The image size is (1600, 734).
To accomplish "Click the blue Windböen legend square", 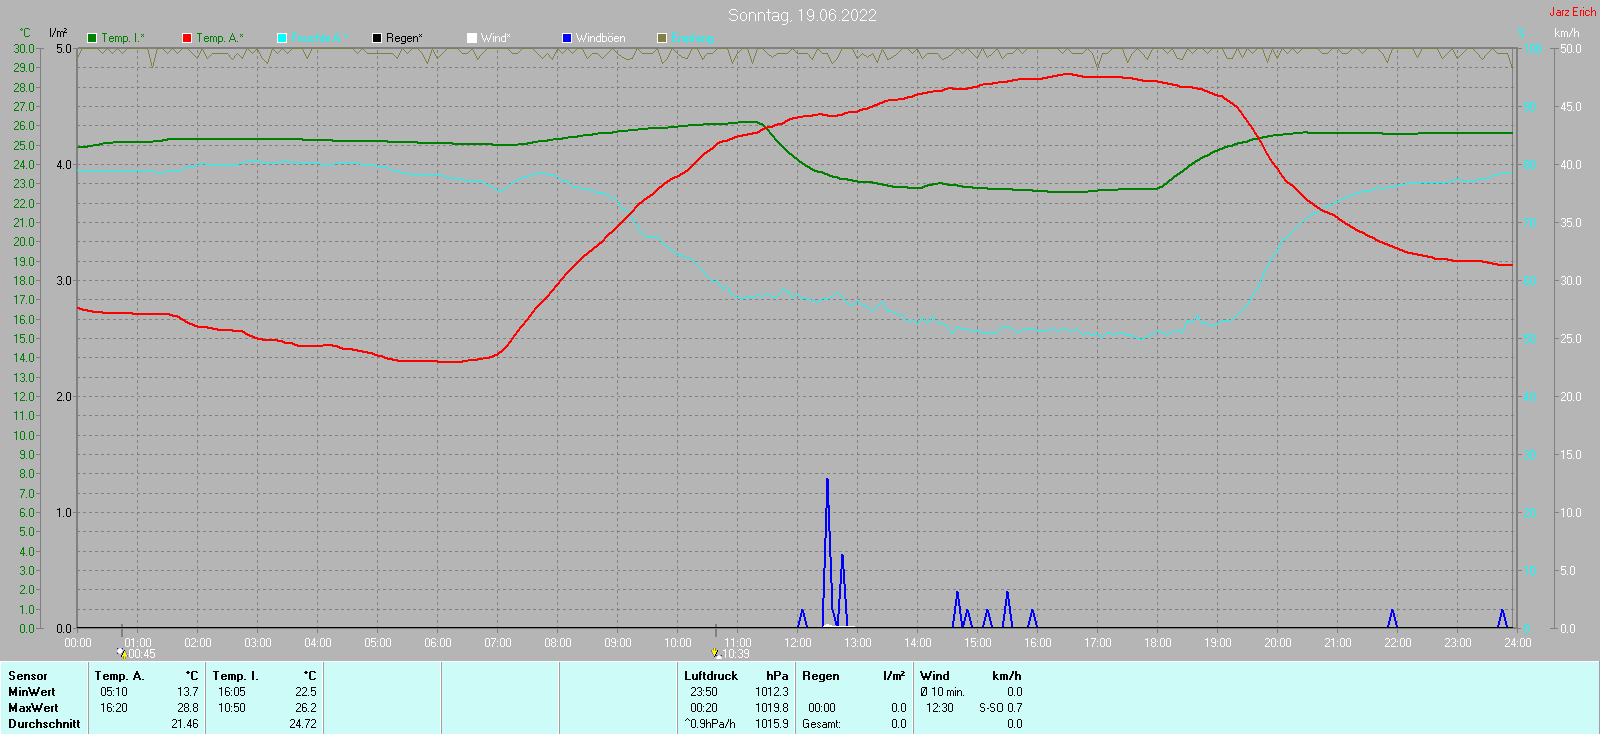I will [x=567, y=38].
